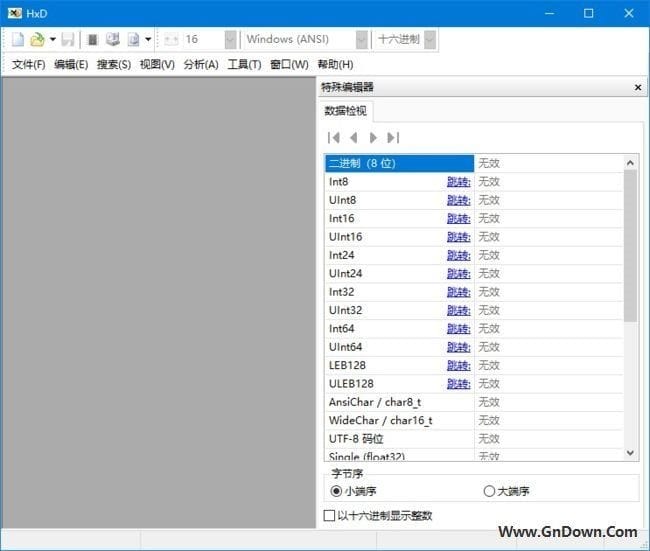Click the 跳转 link for UInt16
Screen dimensions: 650x551
[x=458, y=237]
